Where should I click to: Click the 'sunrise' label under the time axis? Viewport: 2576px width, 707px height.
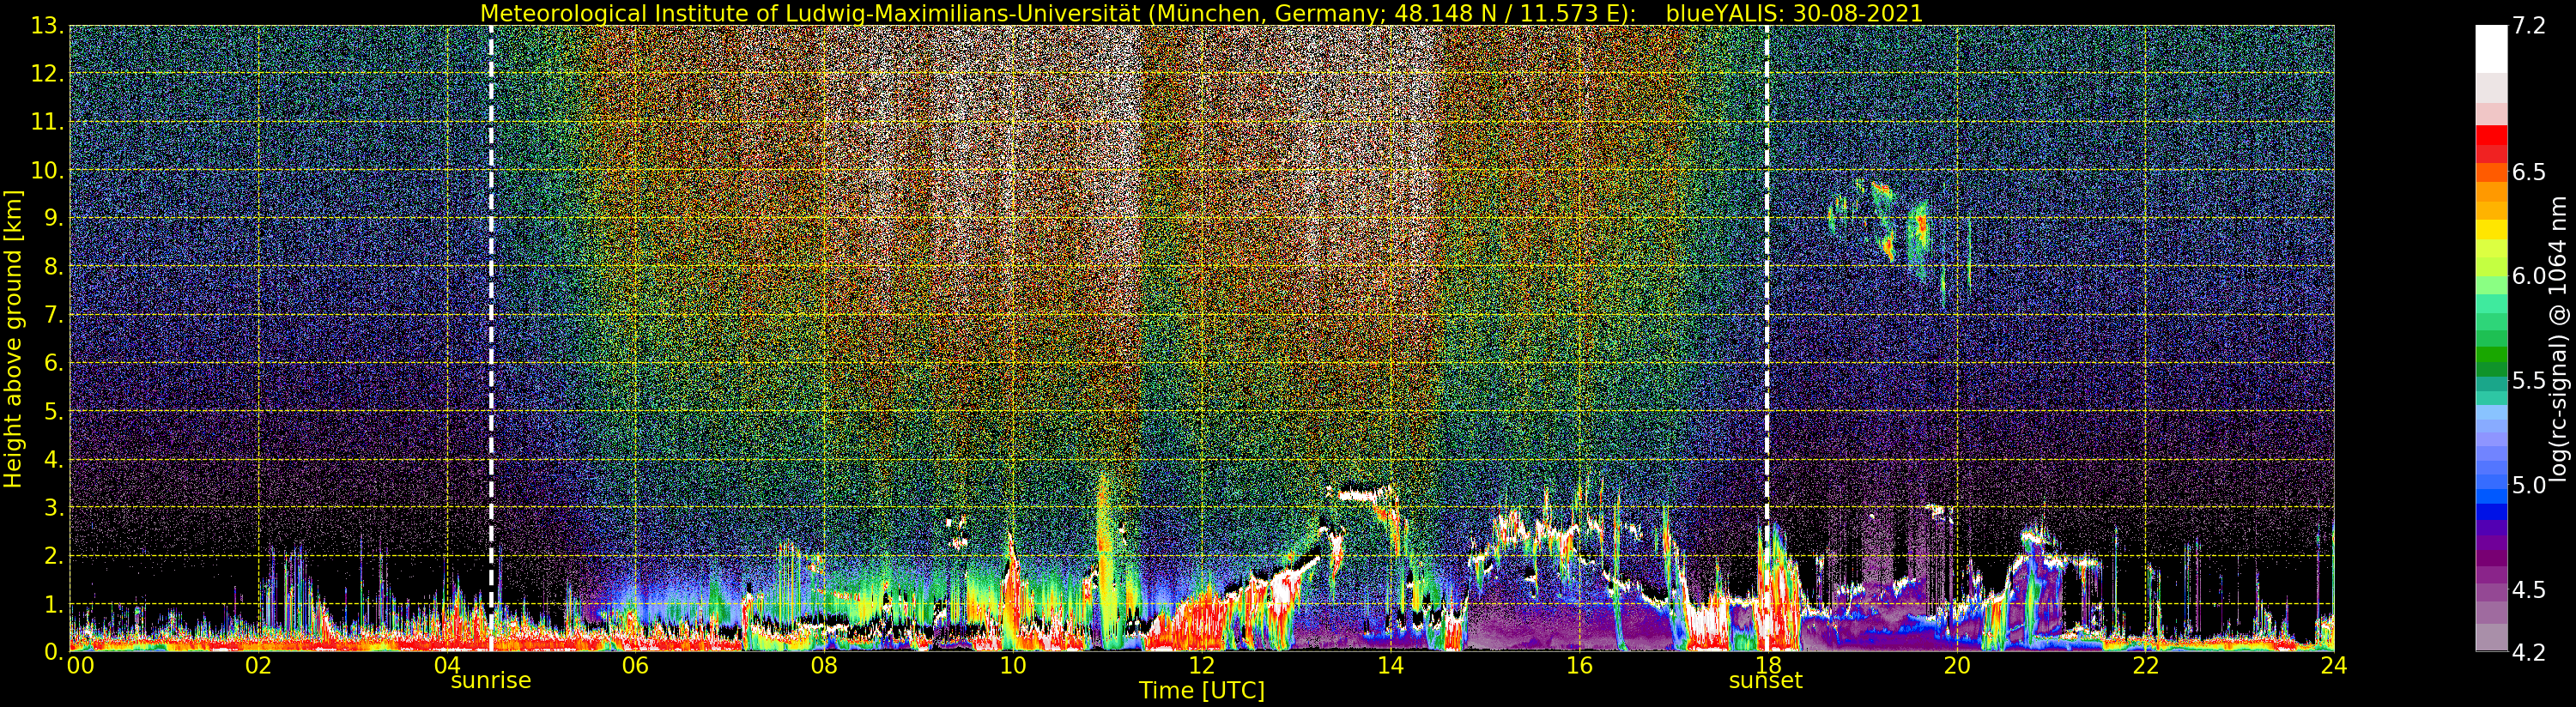491,681
